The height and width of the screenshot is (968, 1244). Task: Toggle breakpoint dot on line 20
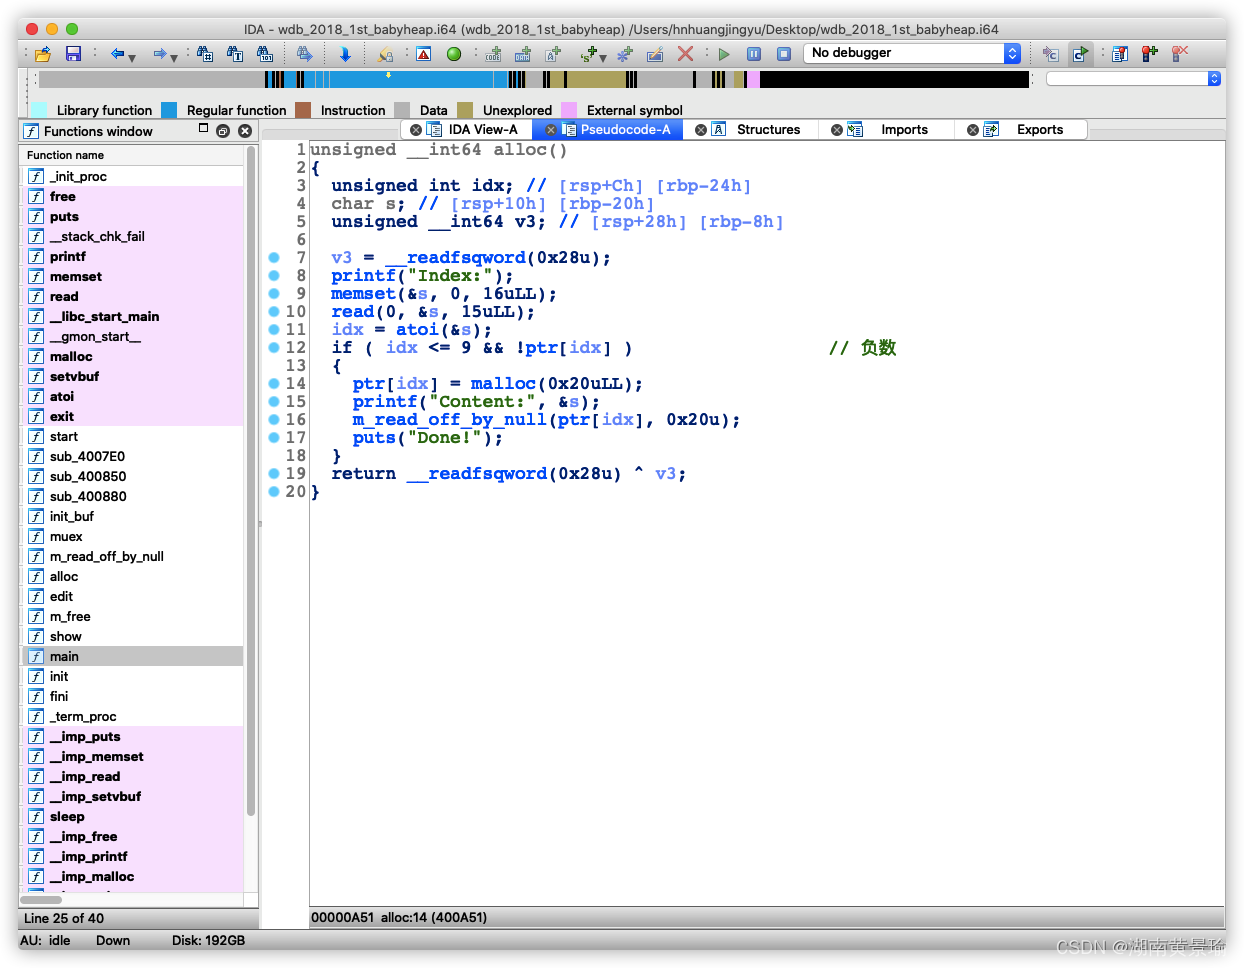pos(274,492)
